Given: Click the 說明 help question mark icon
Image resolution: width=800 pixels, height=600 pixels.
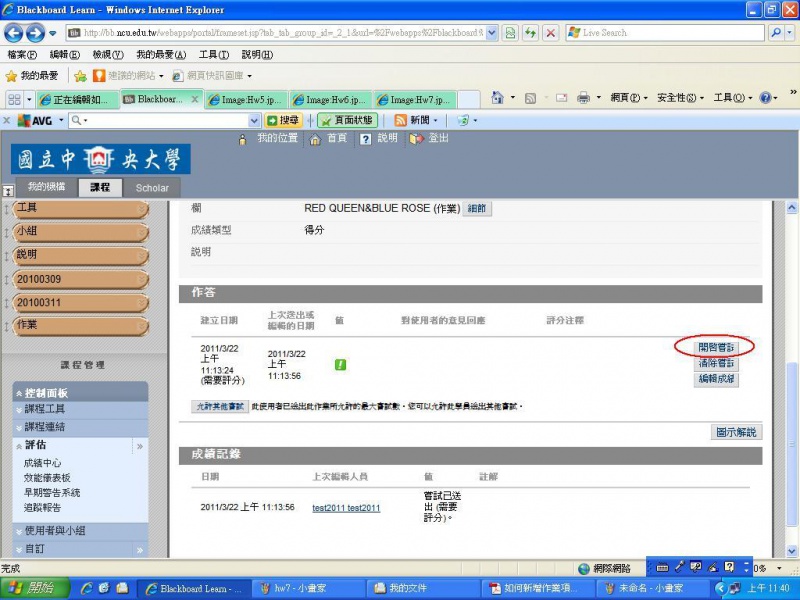Looking at the screenshot, I should 367,139.
